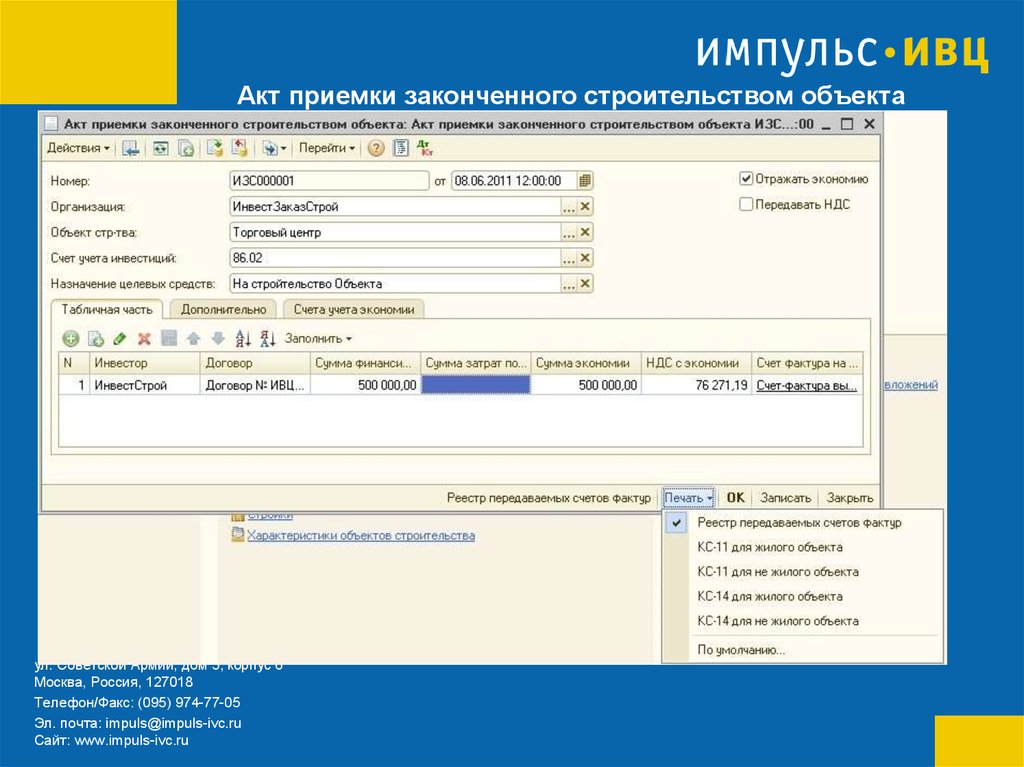This screenshot has width=1024, height=767.
Task: Select По умолчанию... in print menu
Action: (803, 650)
